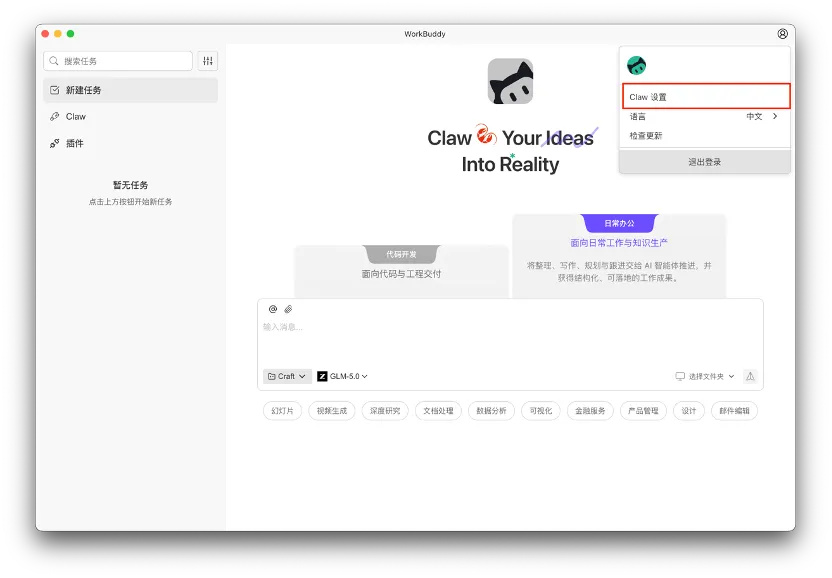Click the @ mention icon in message box

273,309
